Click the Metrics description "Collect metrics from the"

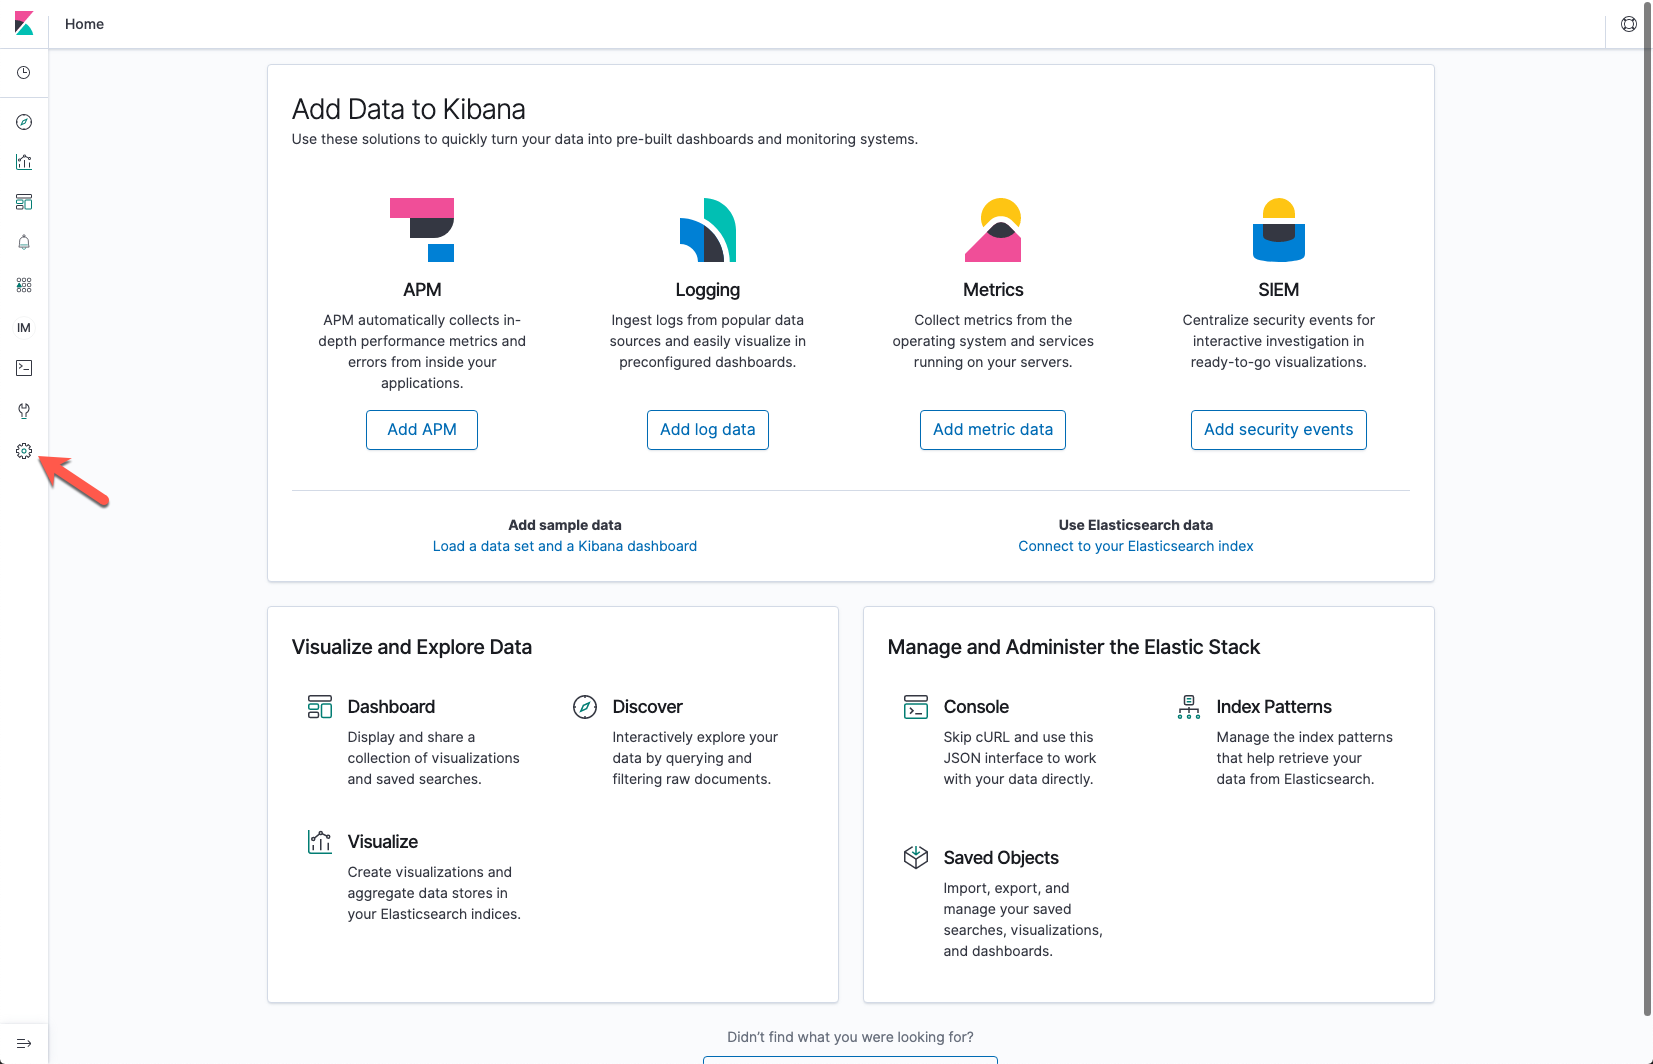(x=993, y=341)
